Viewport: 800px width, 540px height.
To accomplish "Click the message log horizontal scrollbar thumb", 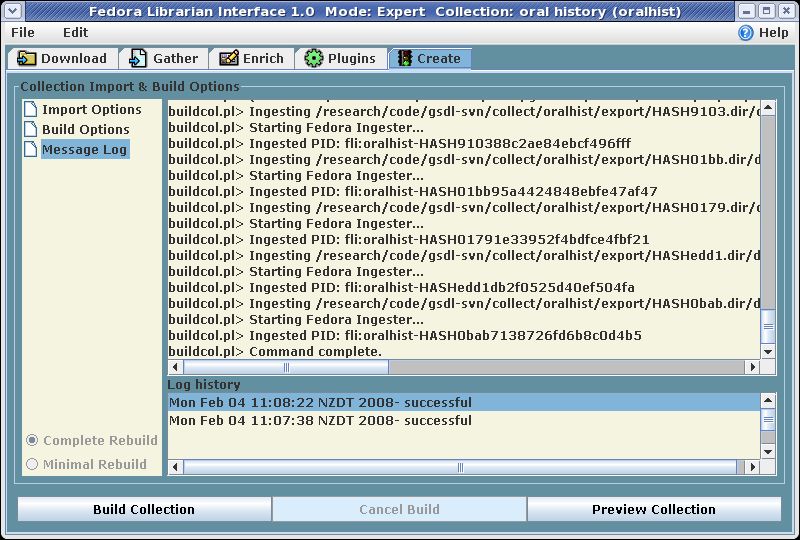I will pos(286,366).
